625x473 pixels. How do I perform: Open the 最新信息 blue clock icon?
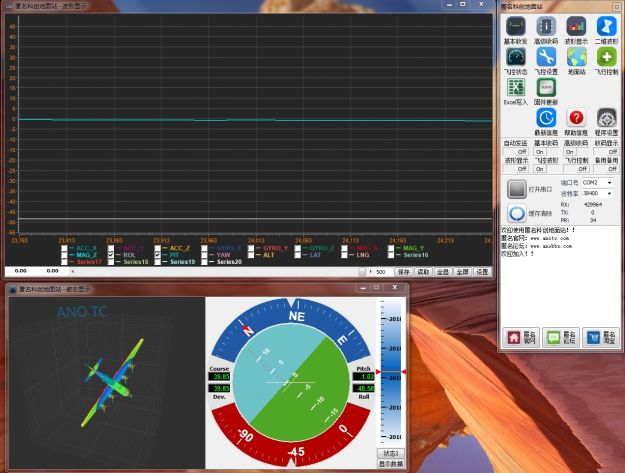(x=546, y=118)
